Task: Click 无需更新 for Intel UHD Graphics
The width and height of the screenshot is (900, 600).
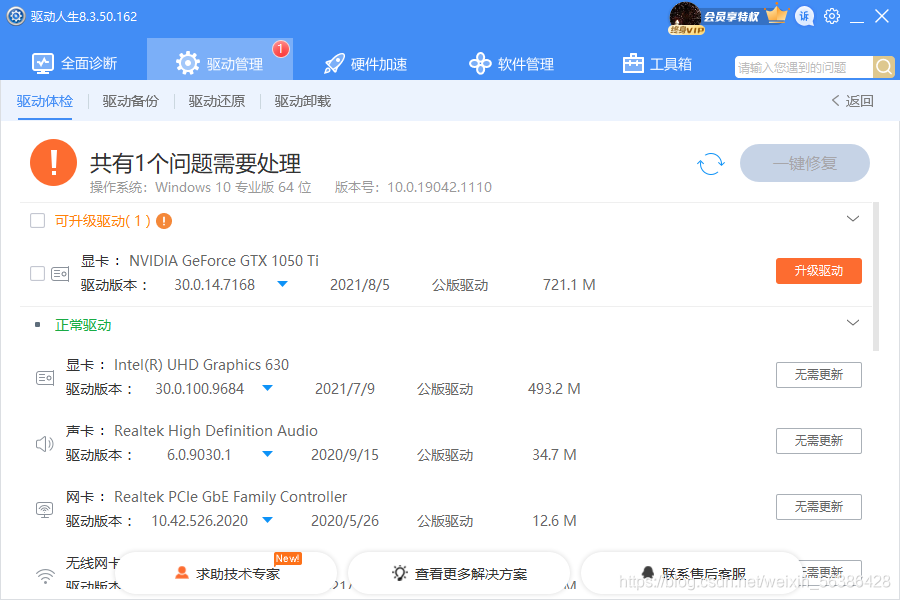Action: pyautogui.click(x=818, y=375)
